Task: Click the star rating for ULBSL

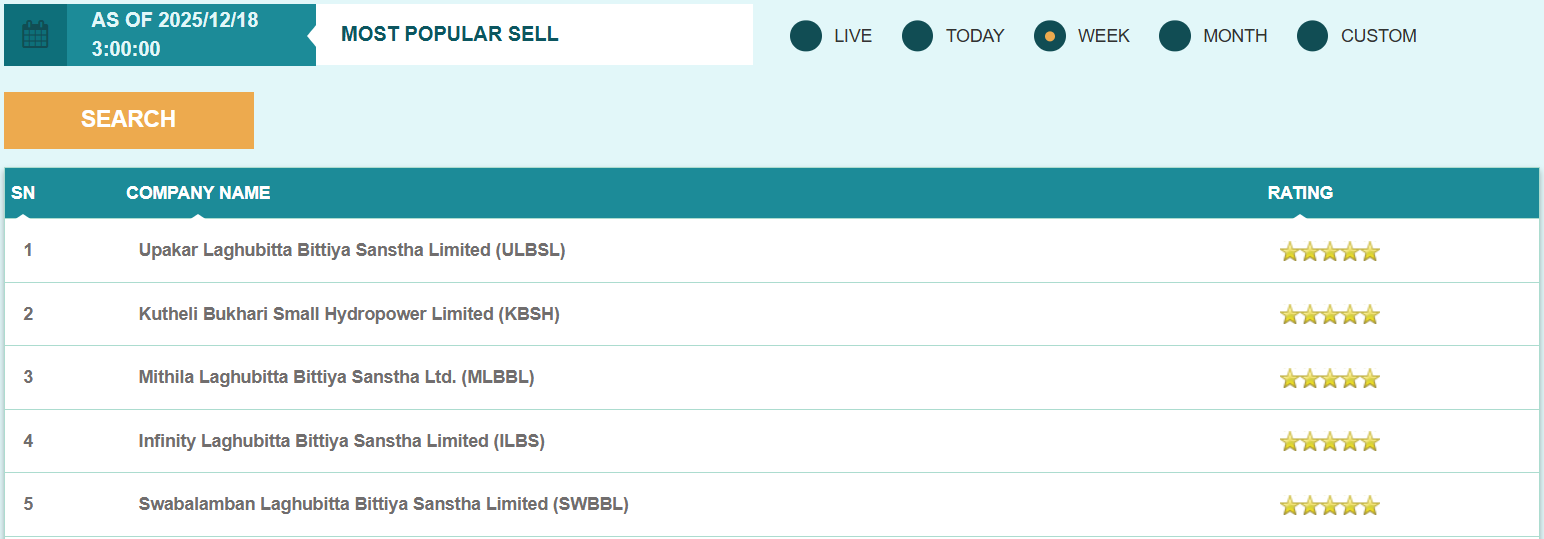Action: pos(1329,252)
